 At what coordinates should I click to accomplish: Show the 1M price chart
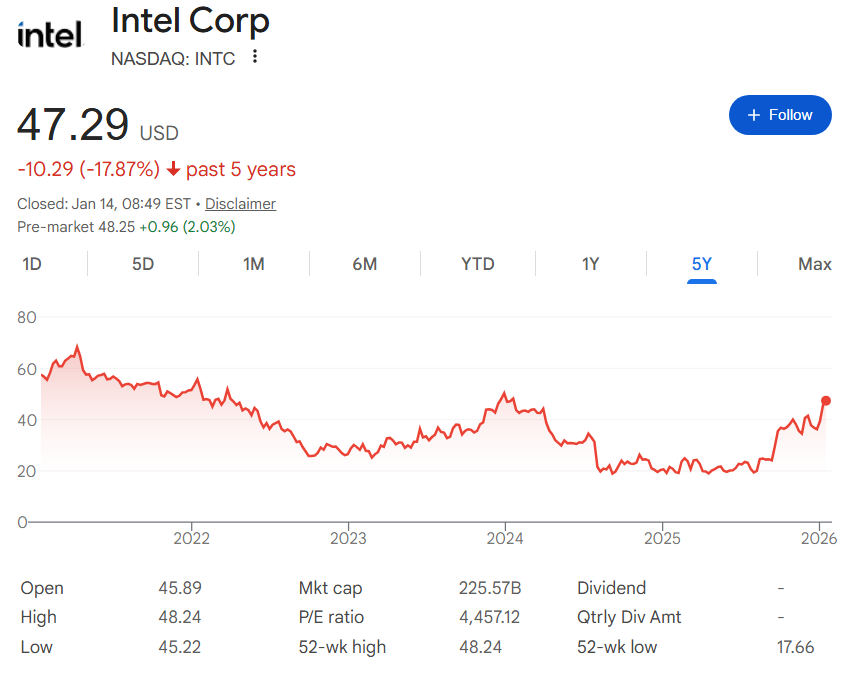point(254,264)
